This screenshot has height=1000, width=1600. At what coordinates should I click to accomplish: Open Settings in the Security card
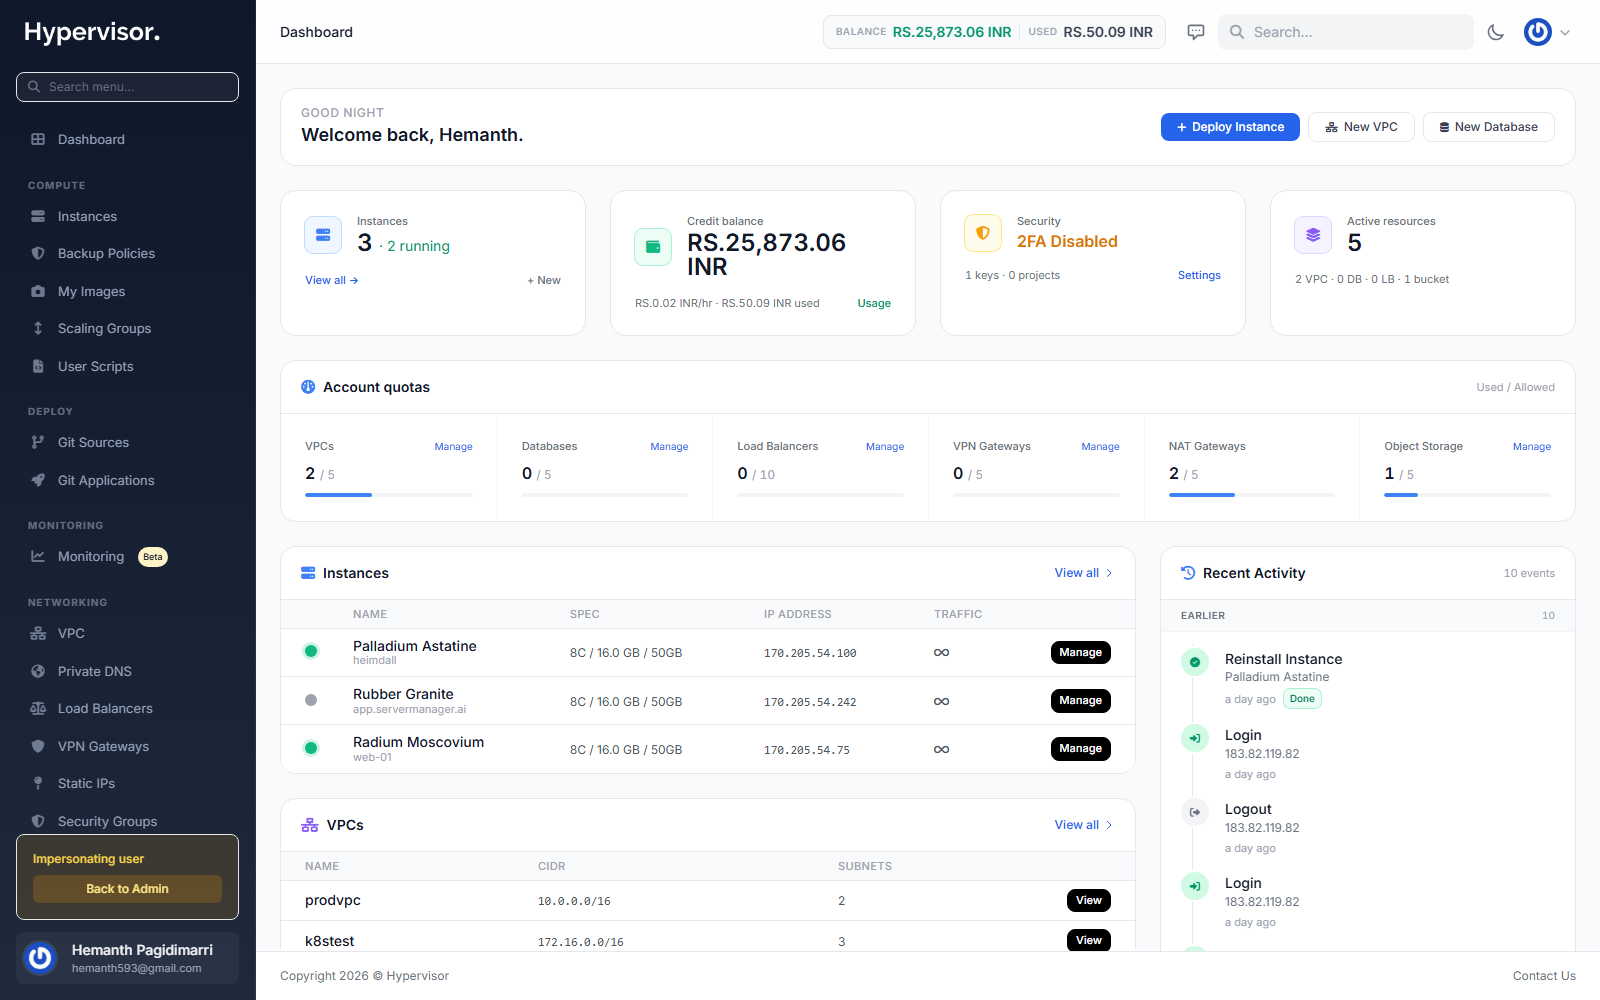pyautogui.click(x=1199, y=275)
